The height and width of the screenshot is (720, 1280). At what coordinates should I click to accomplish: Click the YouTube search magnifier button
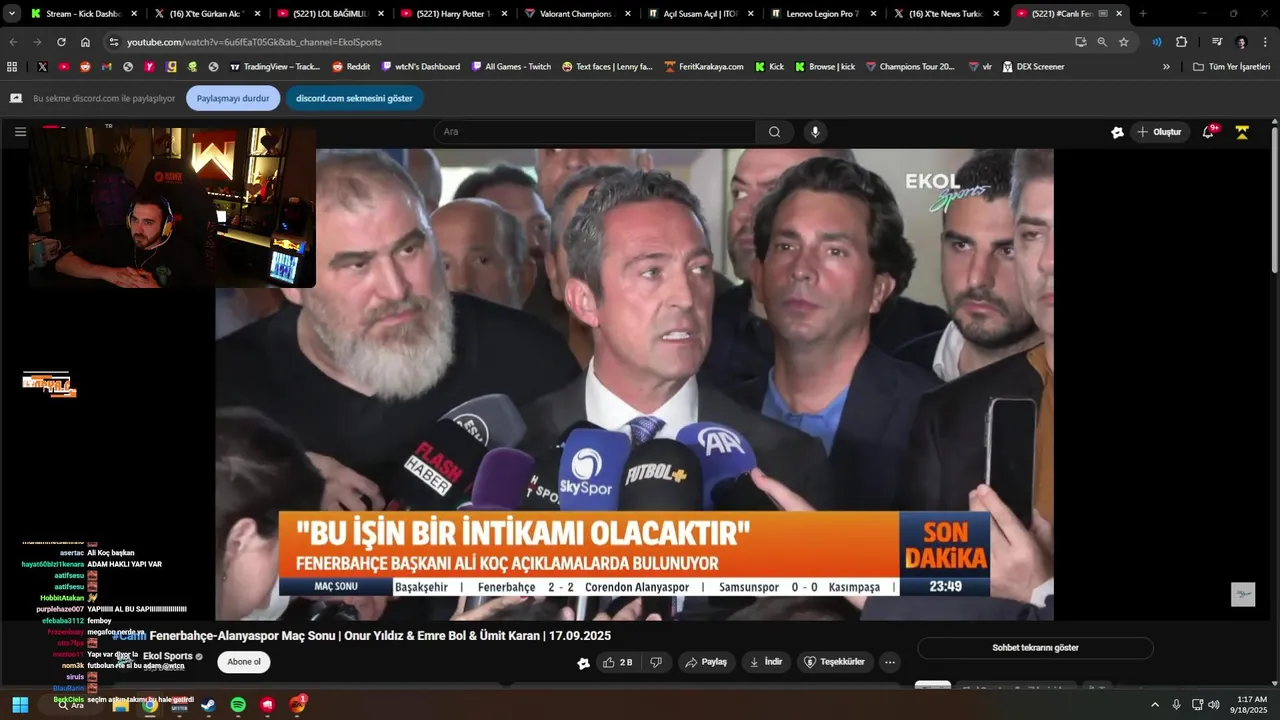coord(774,132)
